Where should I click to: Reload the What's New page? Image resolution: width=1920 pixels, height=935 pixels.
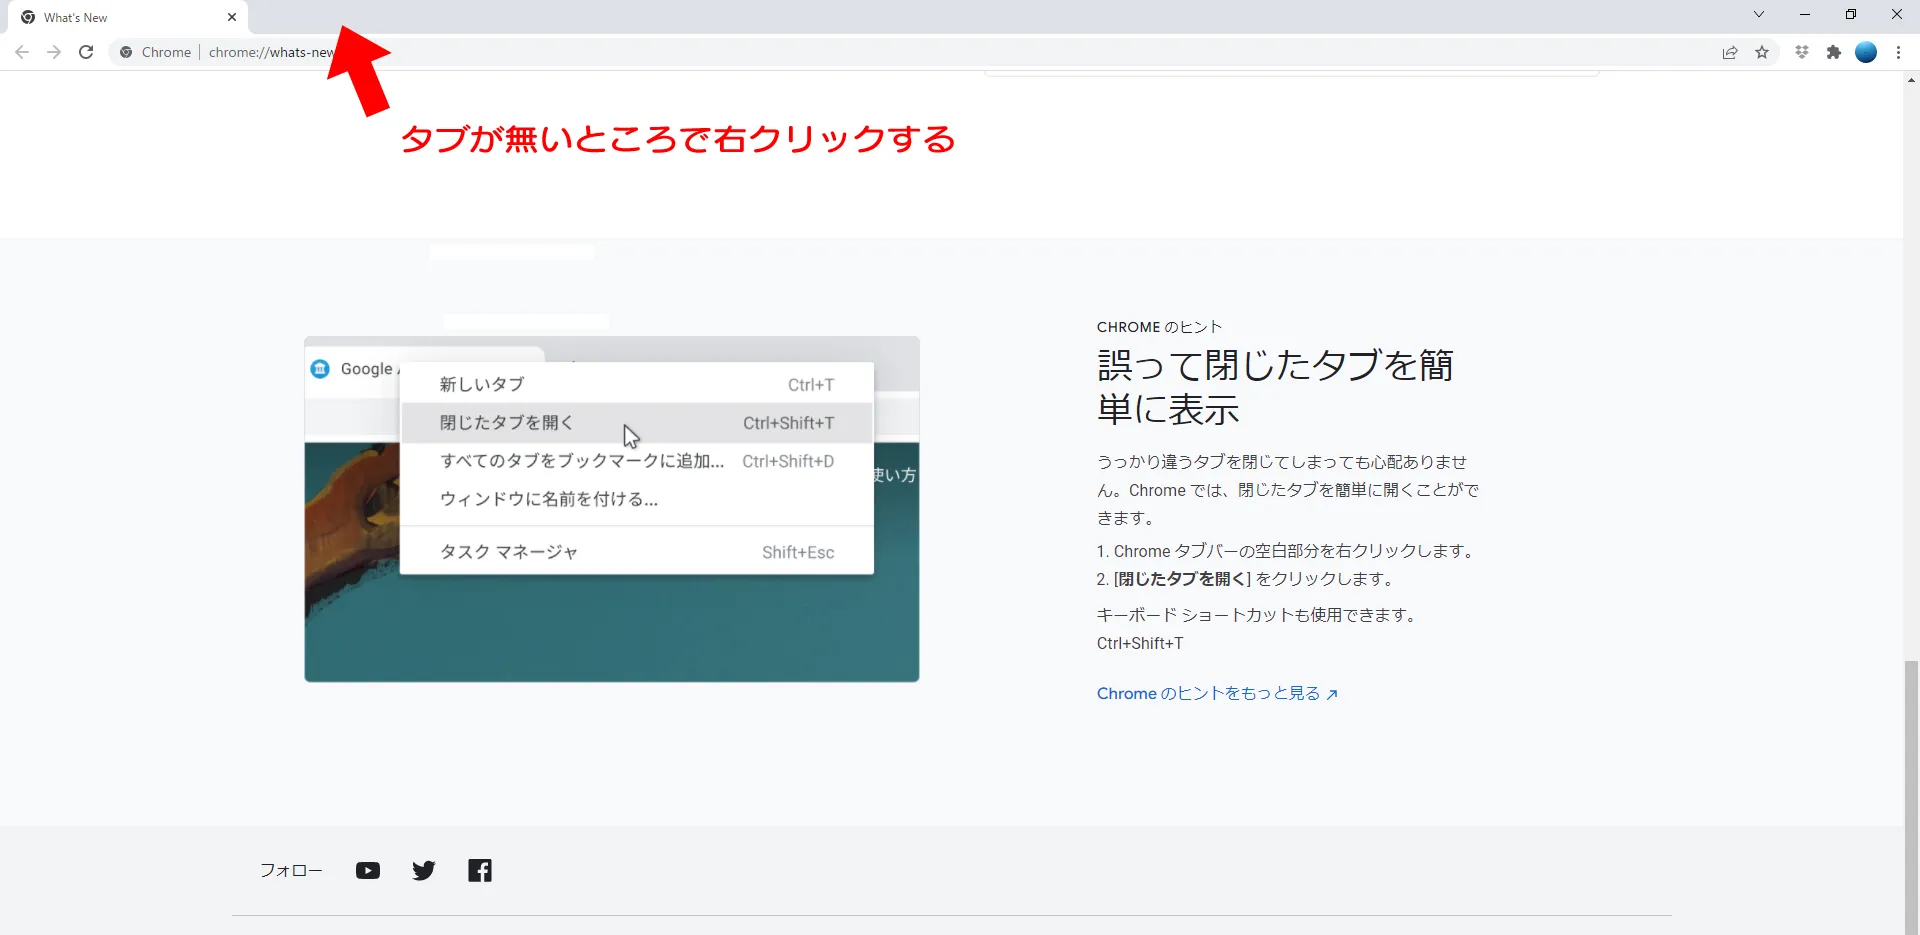coord(86,52)
